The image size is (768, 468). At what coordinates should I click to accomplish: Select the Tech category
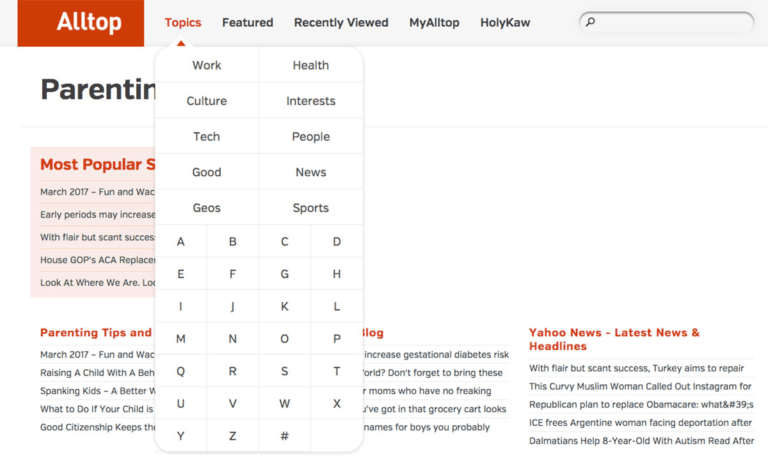(207, 137)
